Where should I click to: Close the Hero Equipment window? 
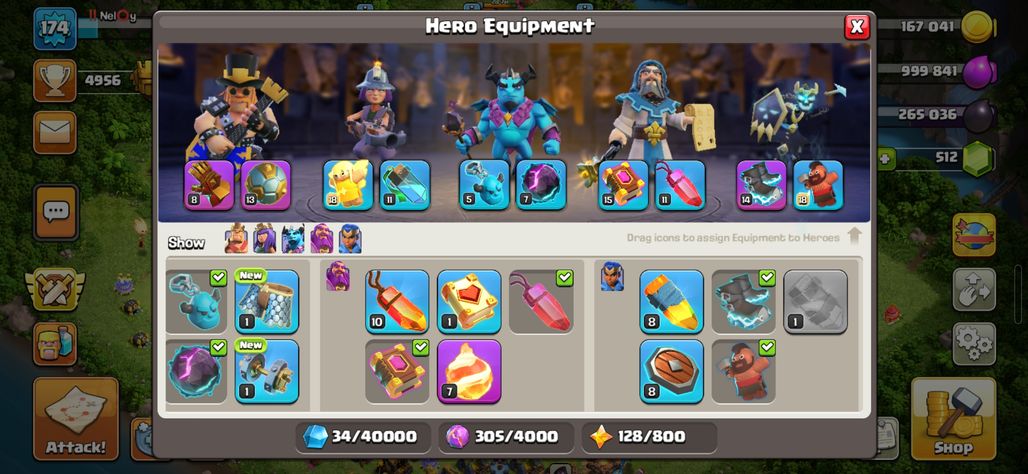click(856, 27)
